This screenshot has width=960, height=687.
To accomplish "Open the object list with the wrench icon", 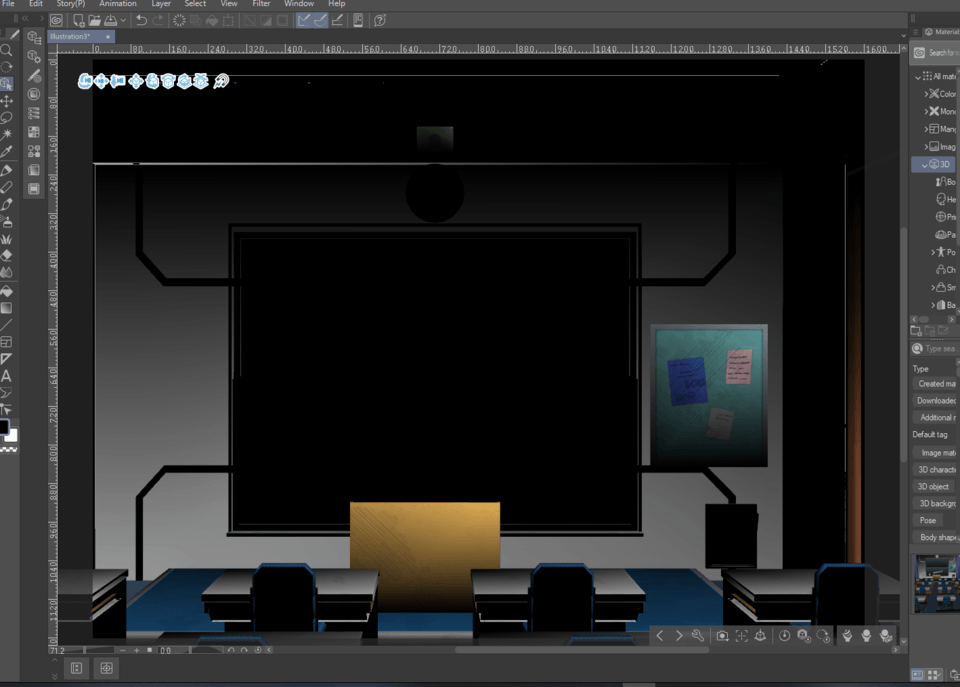I will [697, 636].
